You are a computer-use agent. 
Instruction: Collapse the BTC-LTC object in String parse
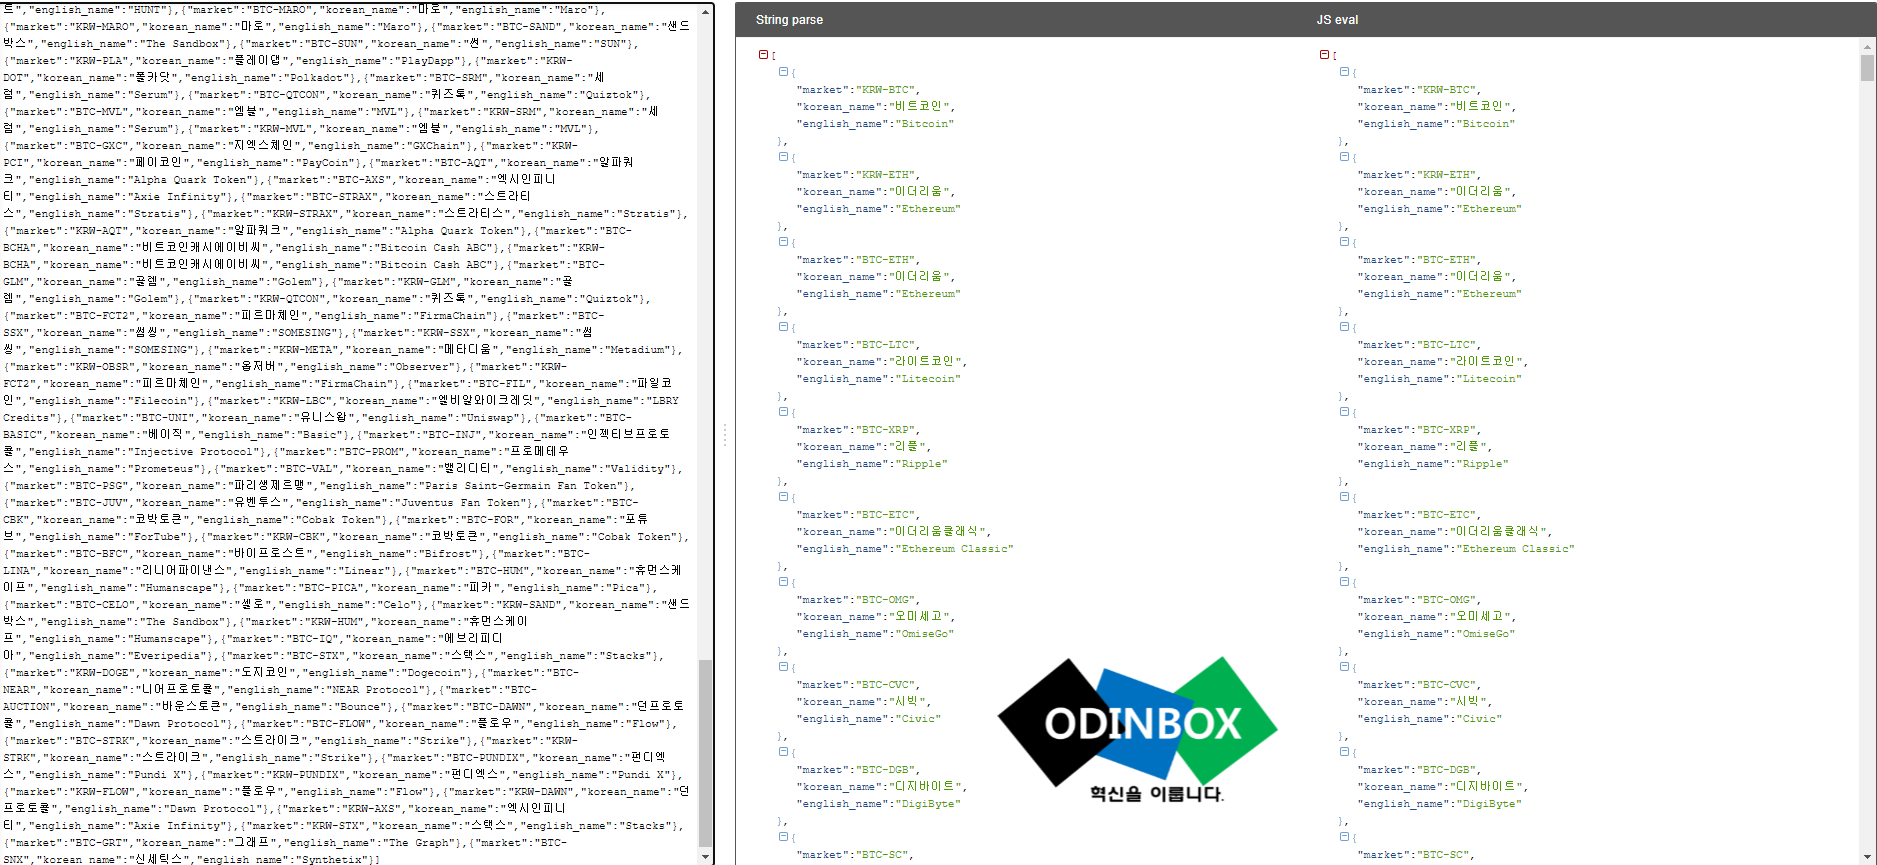coord(783,327)
